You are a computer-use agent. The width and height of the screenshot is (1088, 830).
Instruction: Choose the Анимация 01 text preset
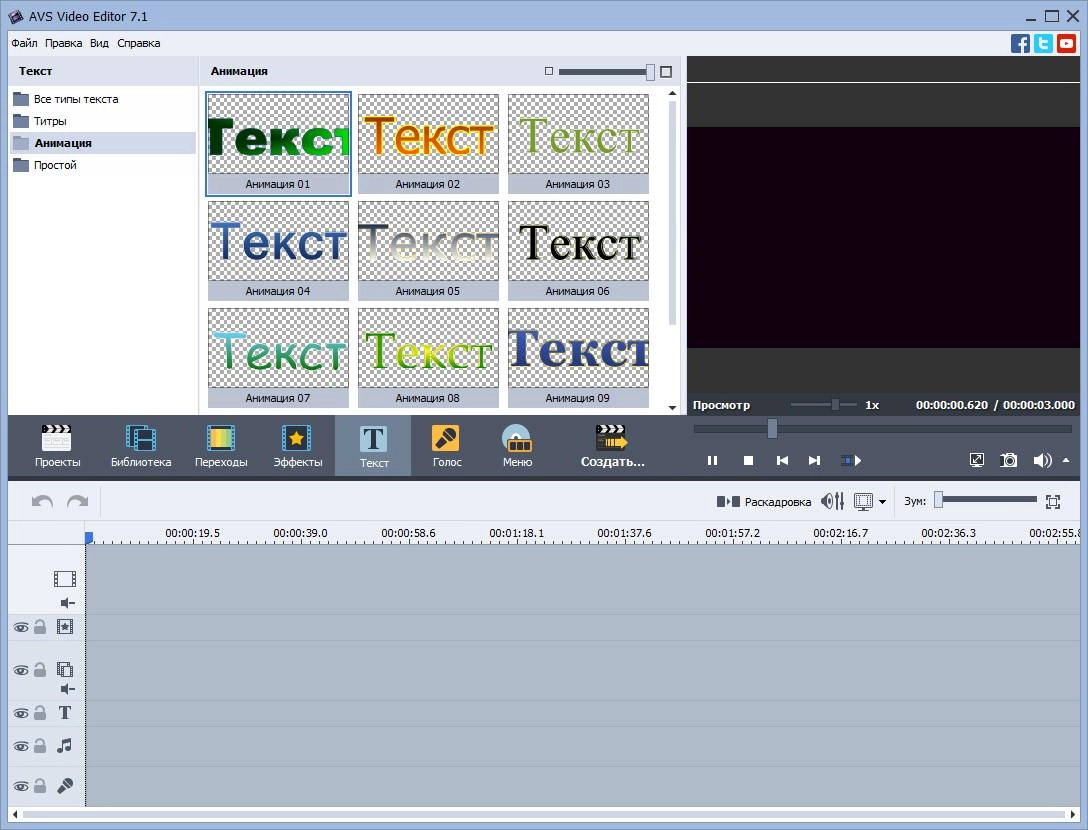[278, 144]
